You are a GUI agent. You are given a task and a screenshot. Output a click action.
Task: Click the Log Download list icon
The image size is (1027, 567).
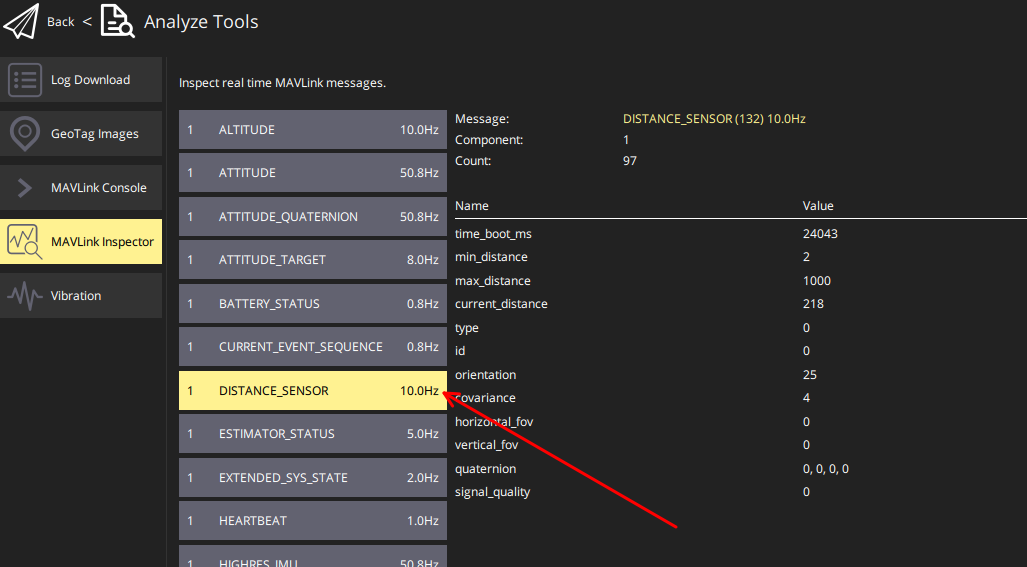pos(25,80)
